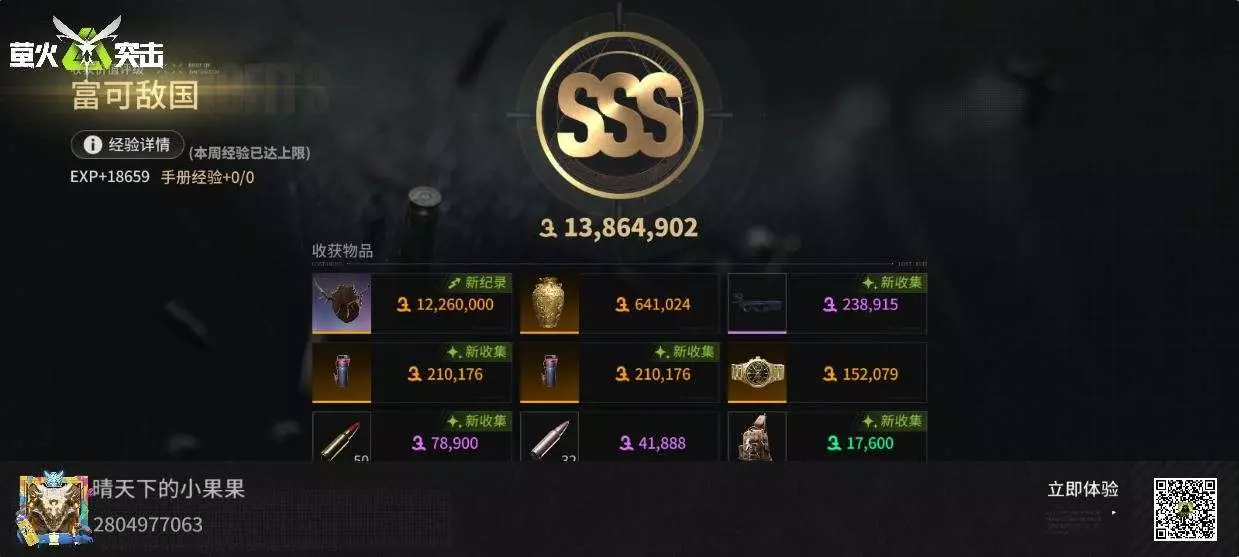The height and width of the screenshot is (557, 1239).
Task: Open the 经验详情 experience details button
Action: point(128,145)
